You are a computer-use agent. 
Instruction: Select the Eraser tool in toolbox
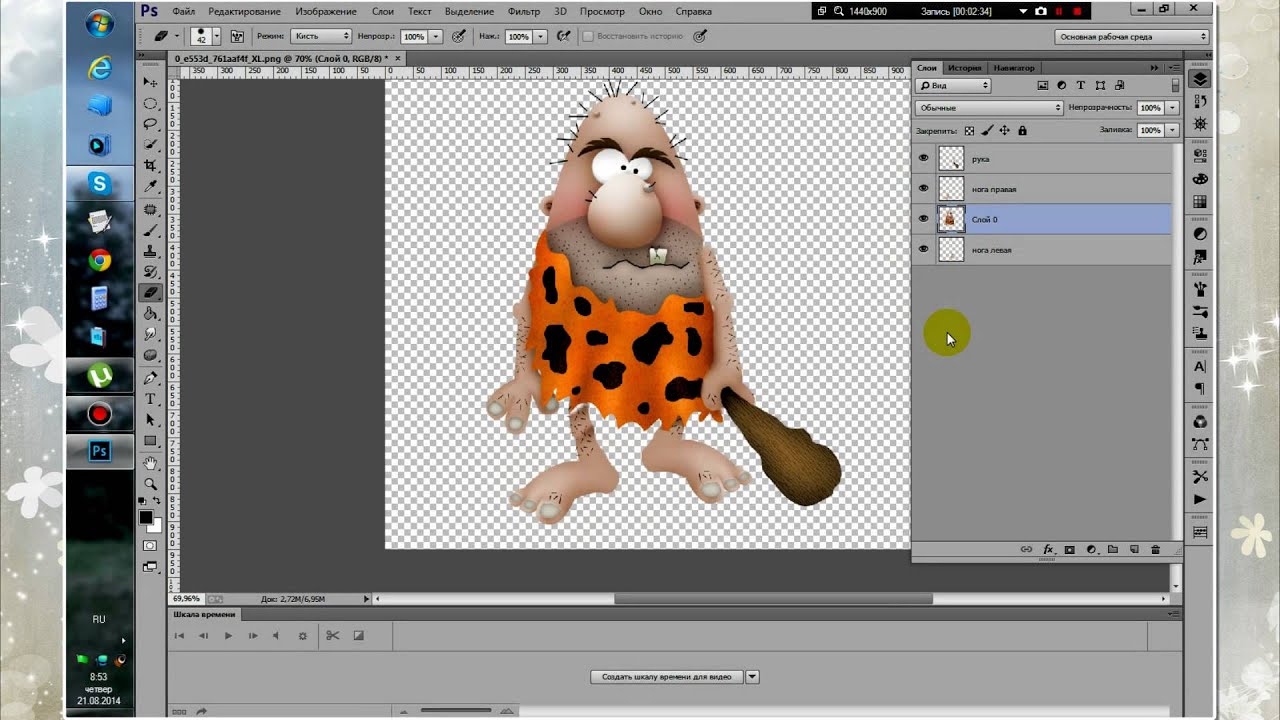[151, 293]
